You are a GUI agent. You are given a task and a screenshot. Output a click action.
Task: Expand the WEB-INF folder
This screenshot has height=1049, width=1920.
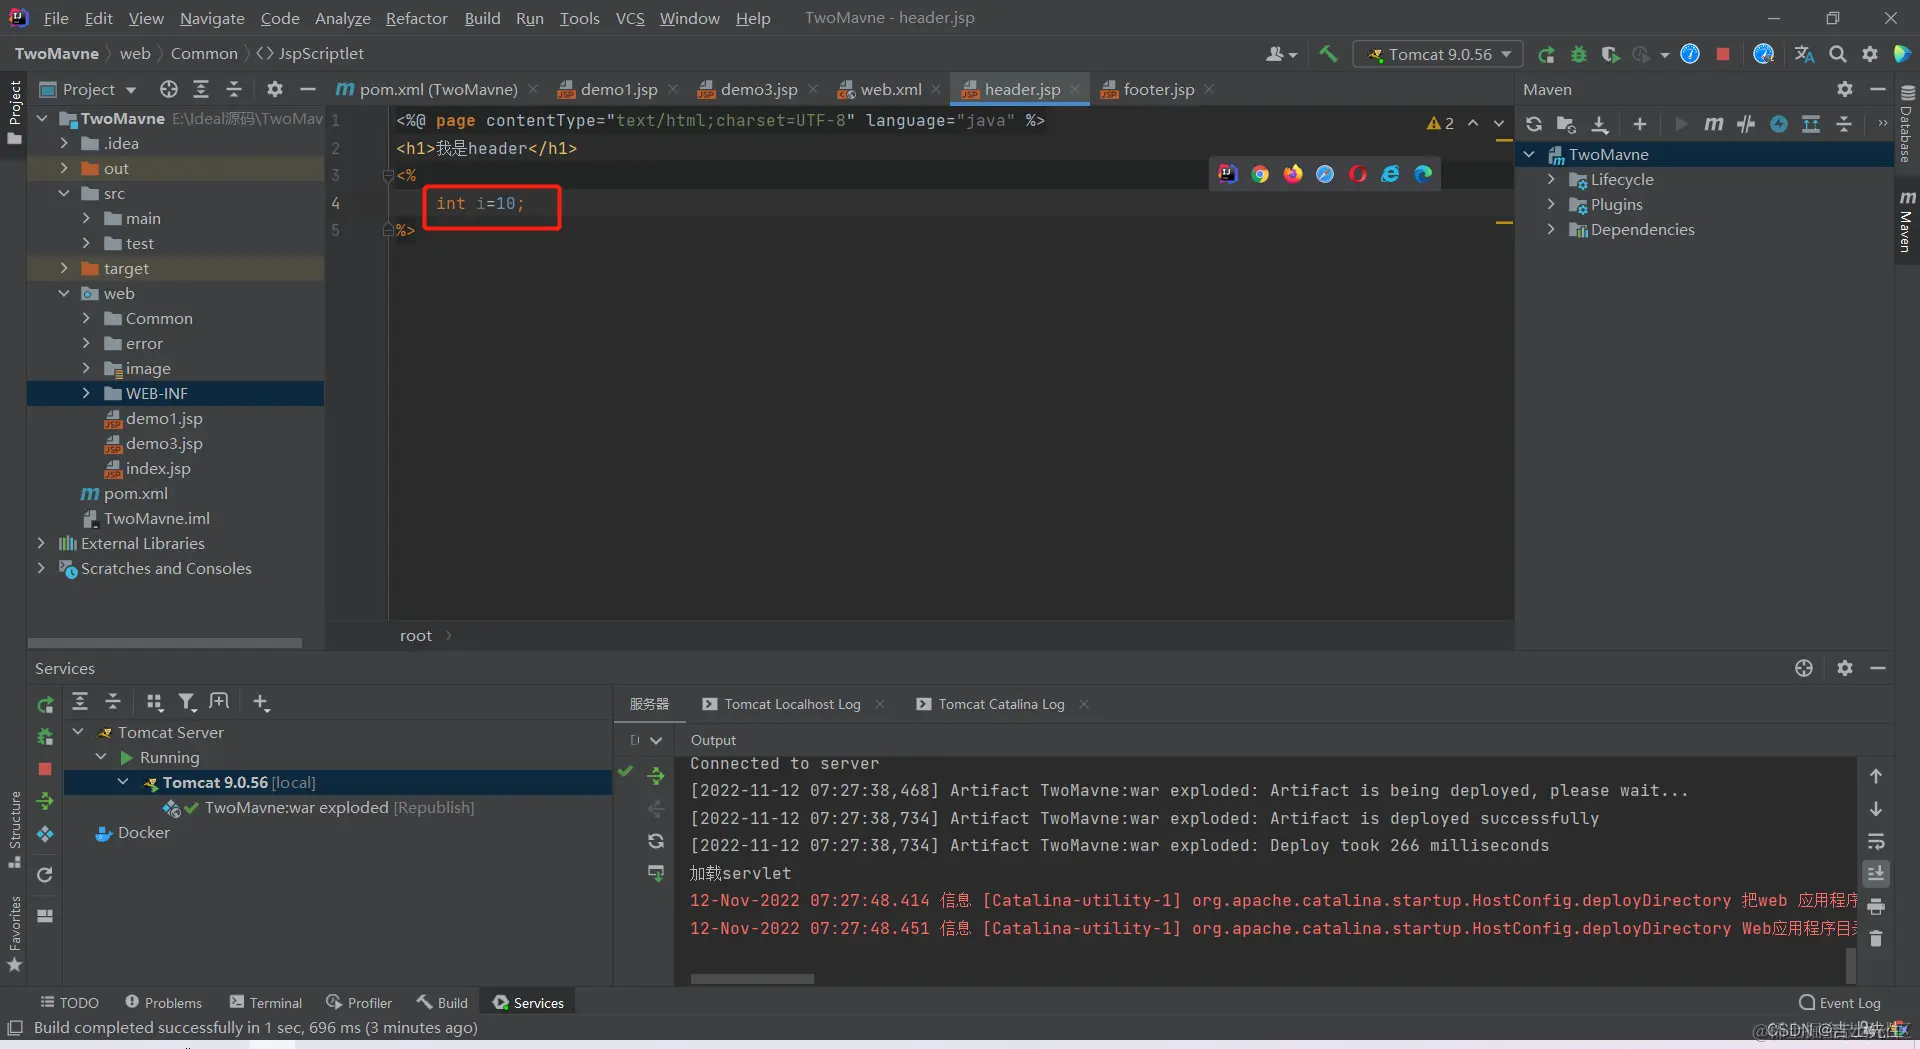pos(86,393)
